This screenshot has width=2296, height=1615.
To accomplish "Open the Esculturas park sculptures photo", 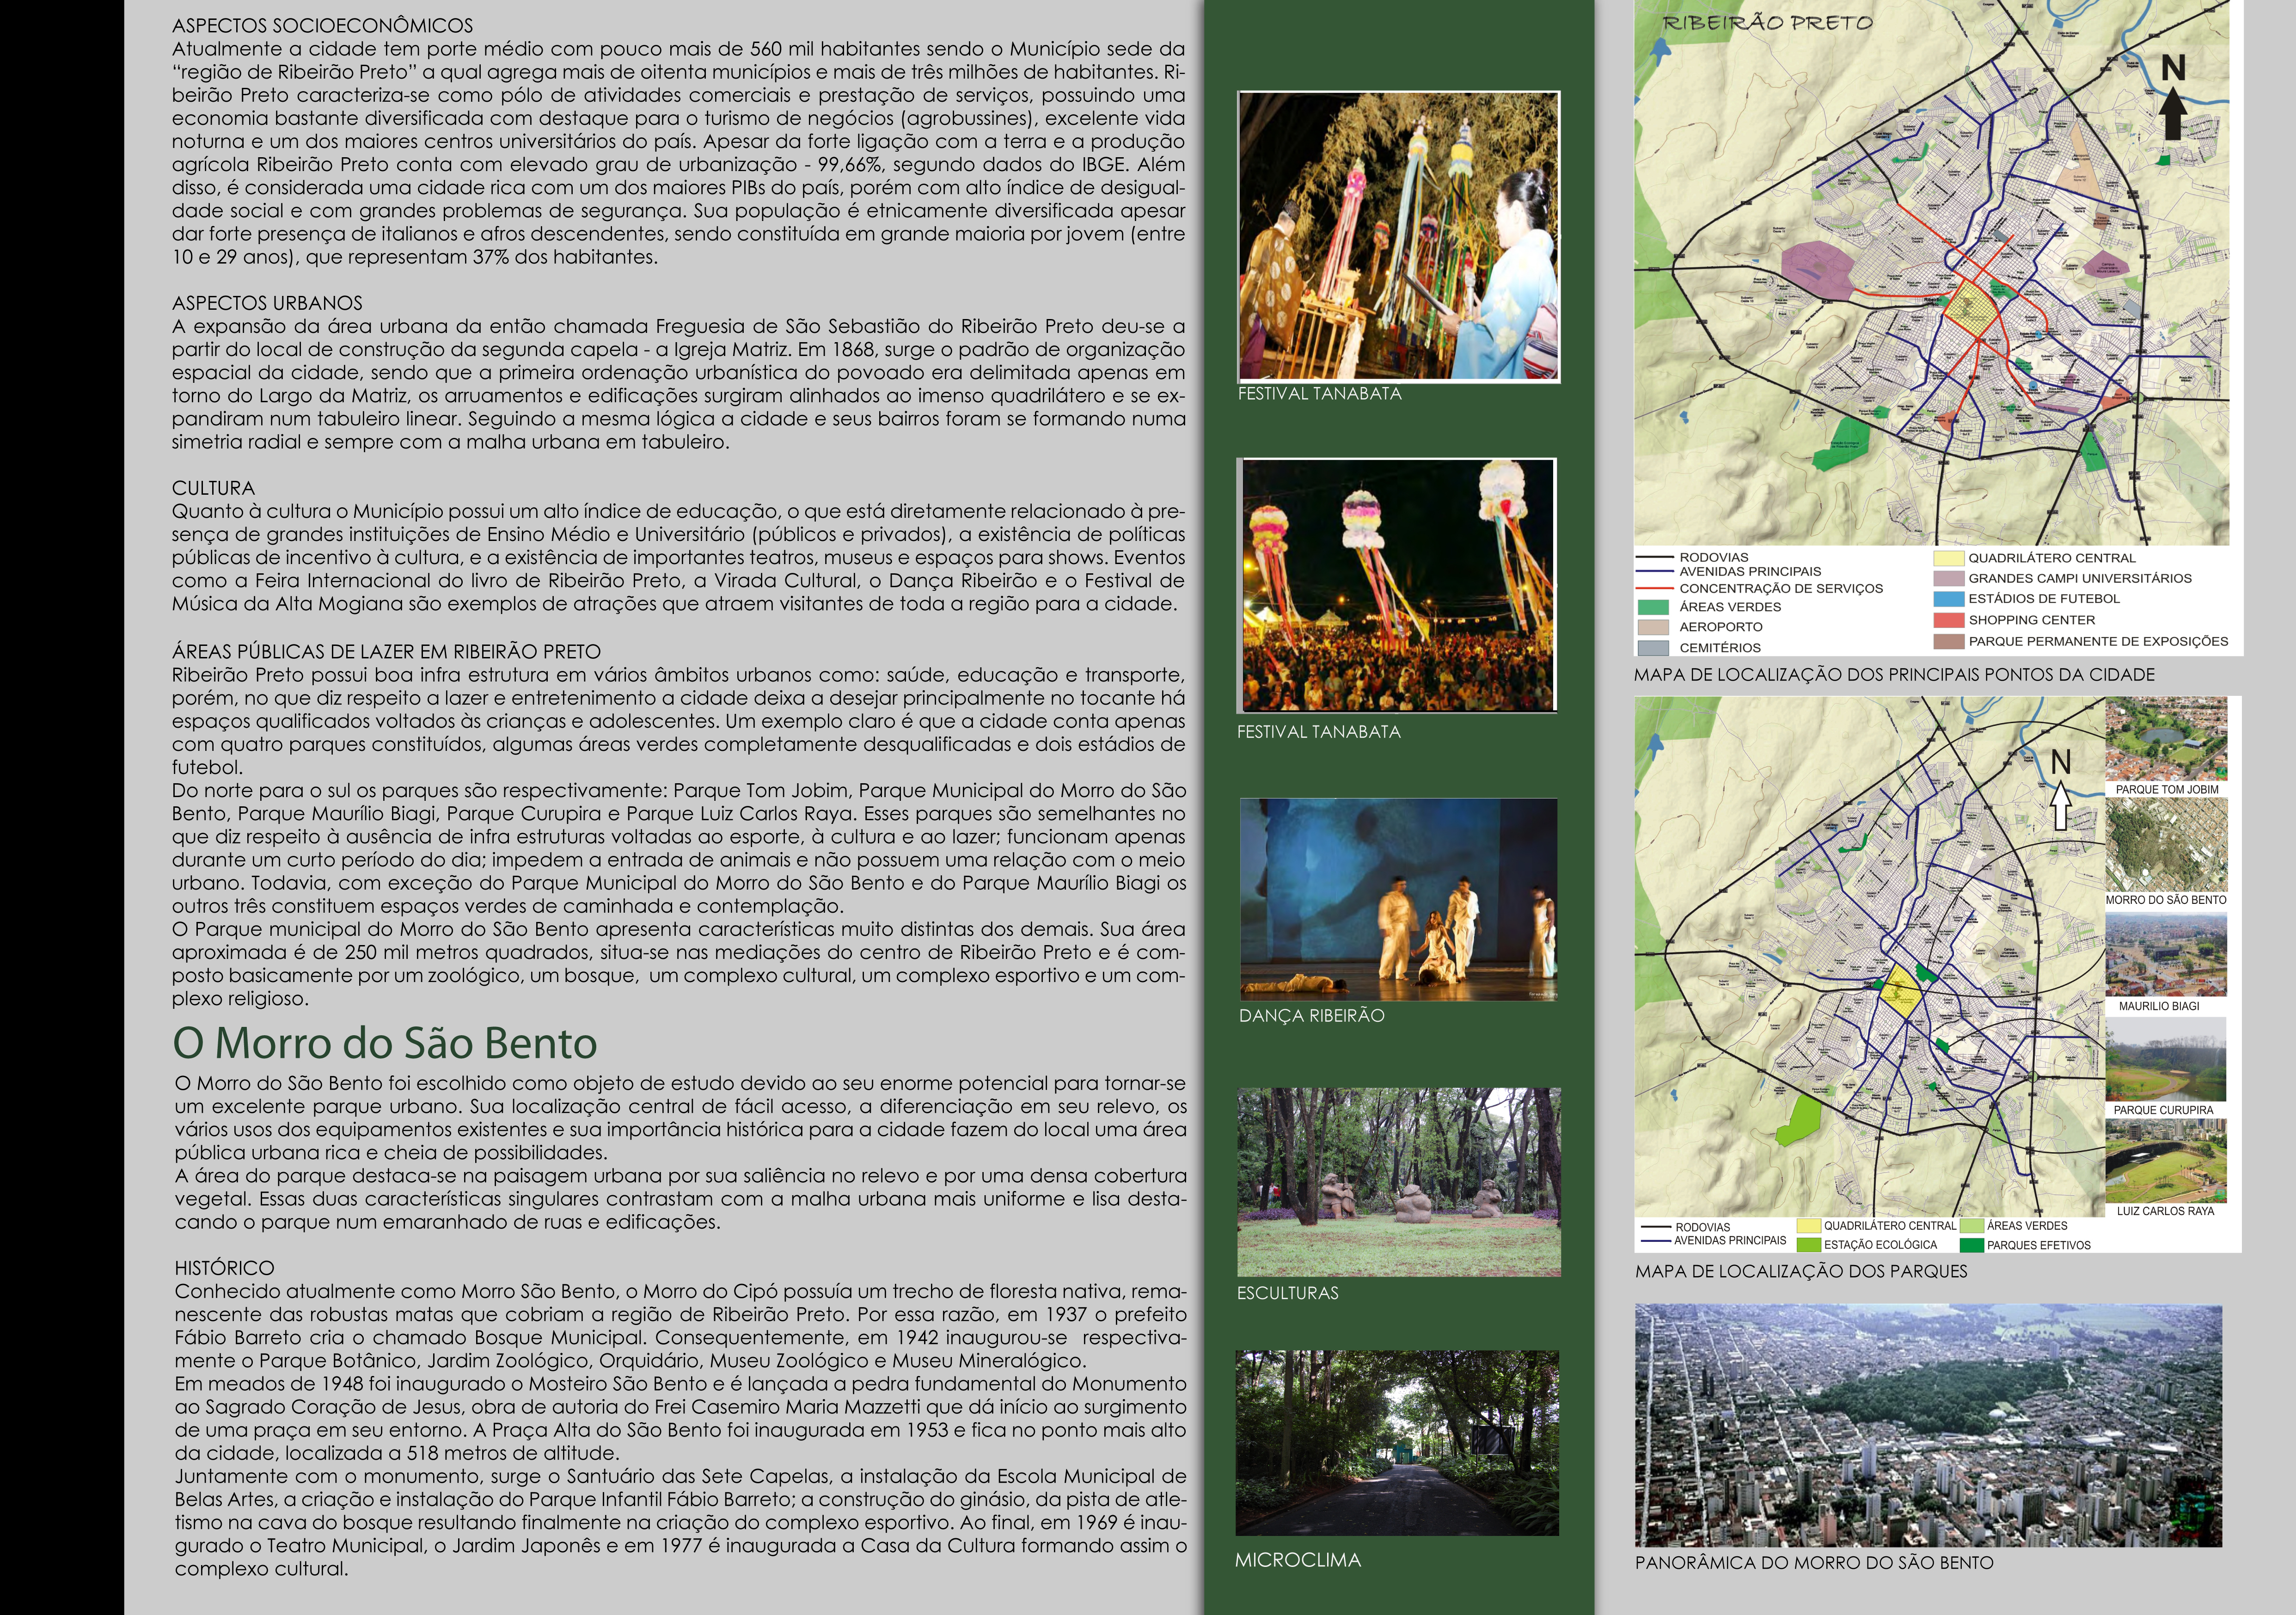I will 1398,1181.
